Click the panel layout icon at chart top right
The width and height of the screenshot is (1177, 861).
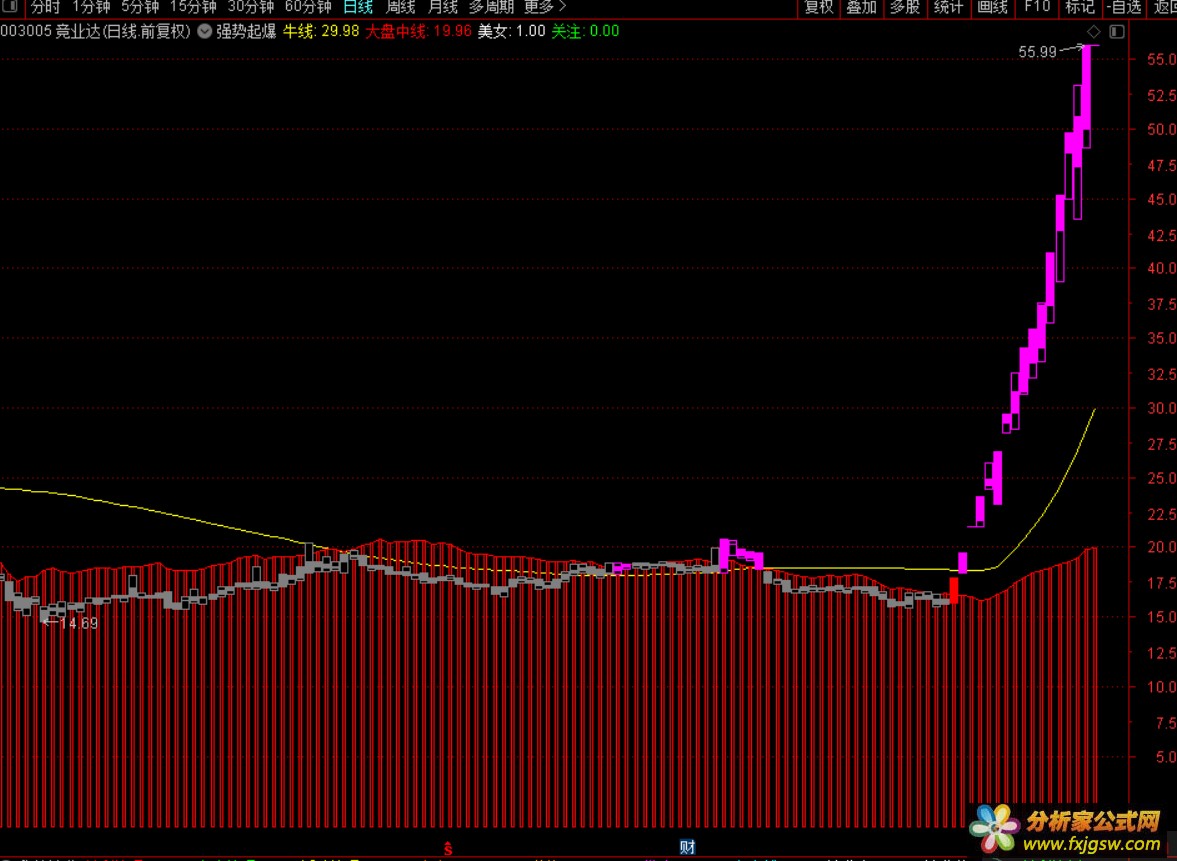(1117, 32)
